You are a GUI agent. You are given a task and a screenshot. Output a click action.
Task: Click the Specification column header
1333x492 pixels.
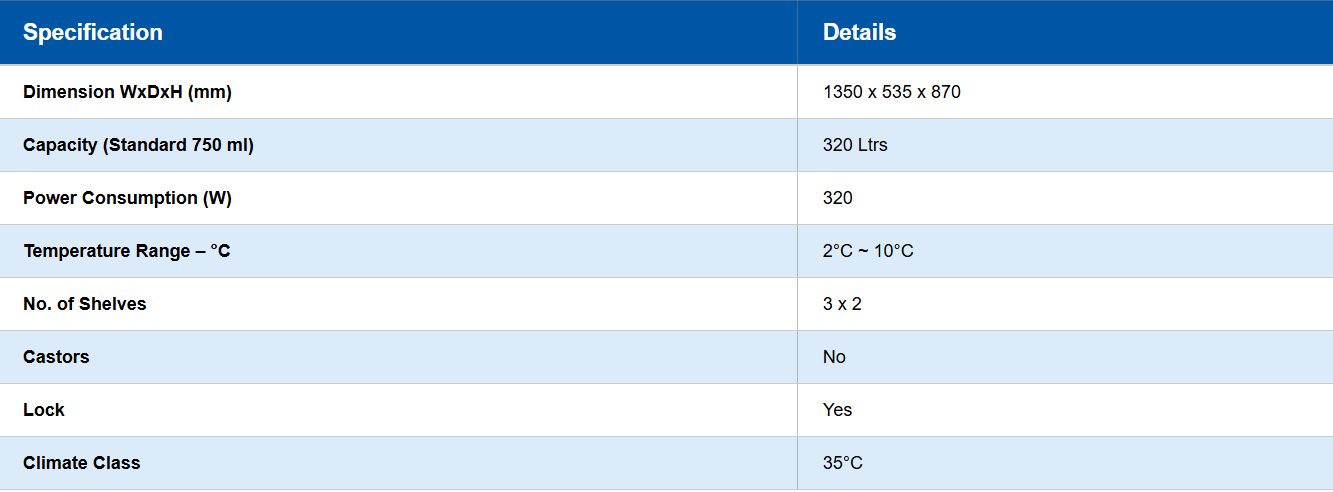click(93, 32)
